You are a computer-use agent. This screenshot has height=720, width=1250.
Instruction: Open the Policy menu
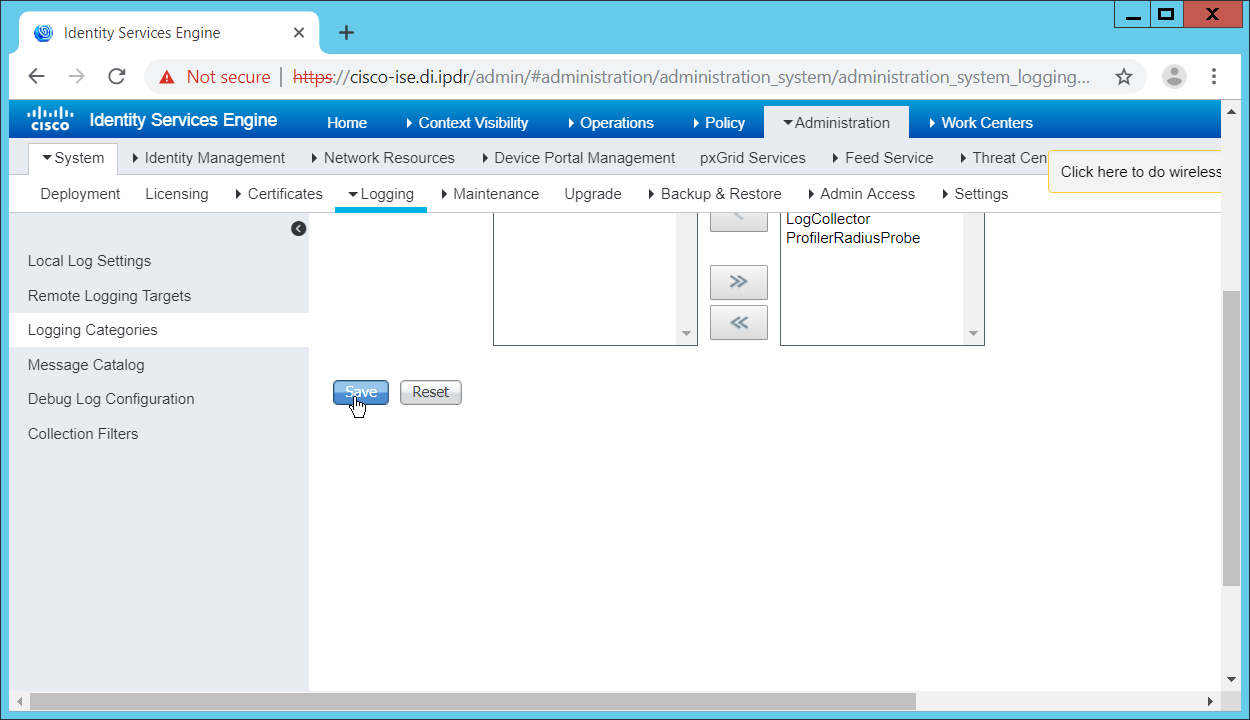pyautogui.click(x=718, y=123)
